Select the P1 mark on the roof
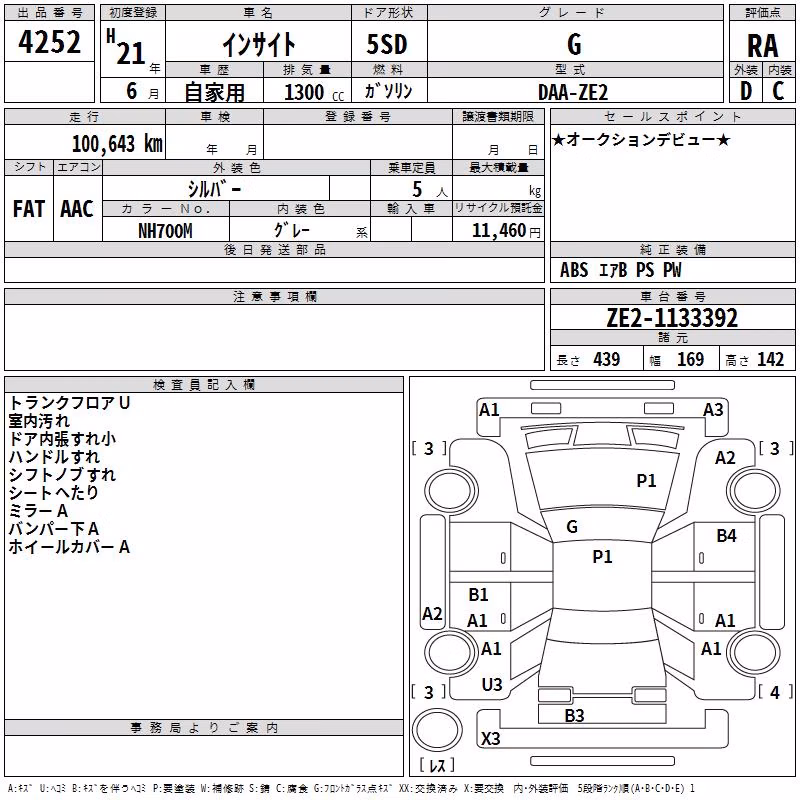The height and width of the screenshot is (800, 800). coord(603,557)
